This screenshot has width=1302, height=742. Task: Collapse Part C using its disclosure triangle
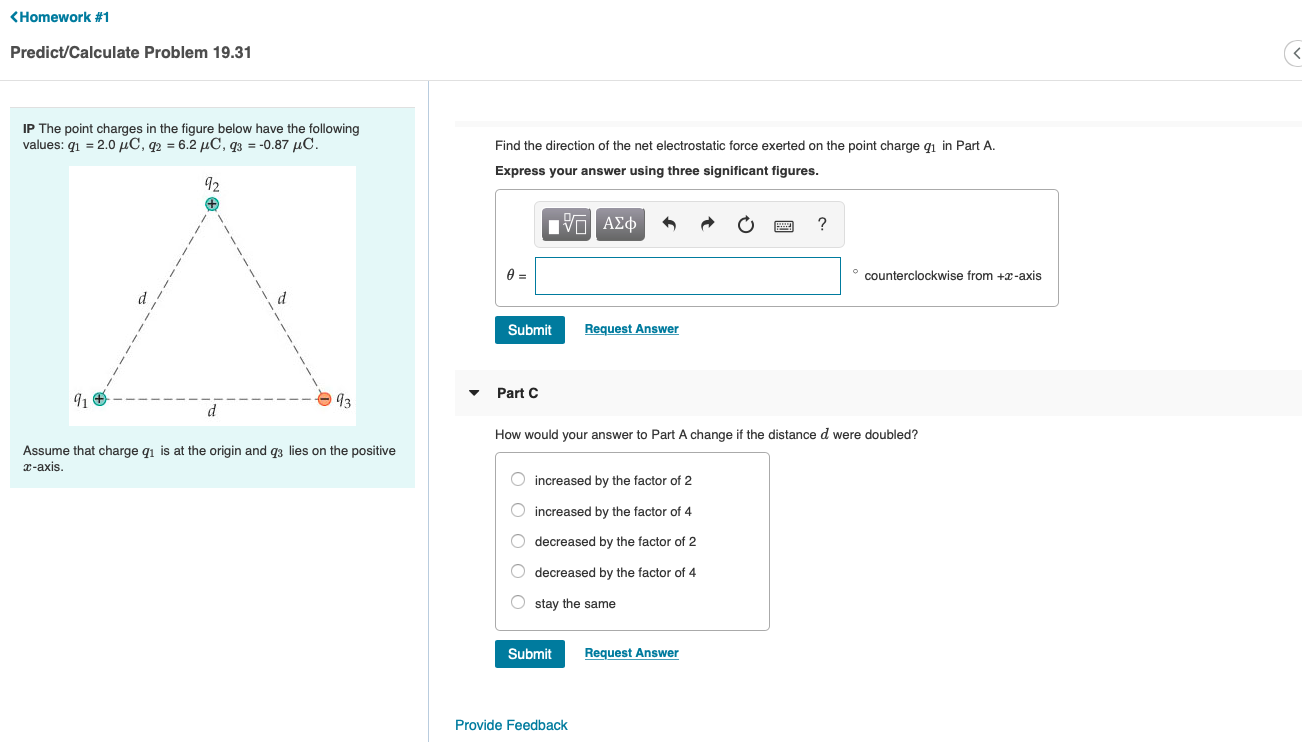pos(473,393)
